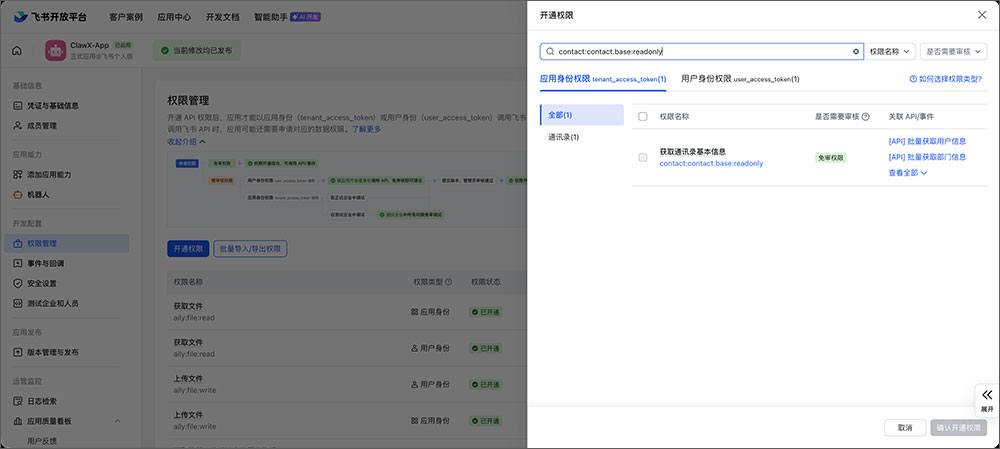Screen dimensions: 1000x449
Task: Close the 开通权限 dialog panel
Action: click(980, 15)
